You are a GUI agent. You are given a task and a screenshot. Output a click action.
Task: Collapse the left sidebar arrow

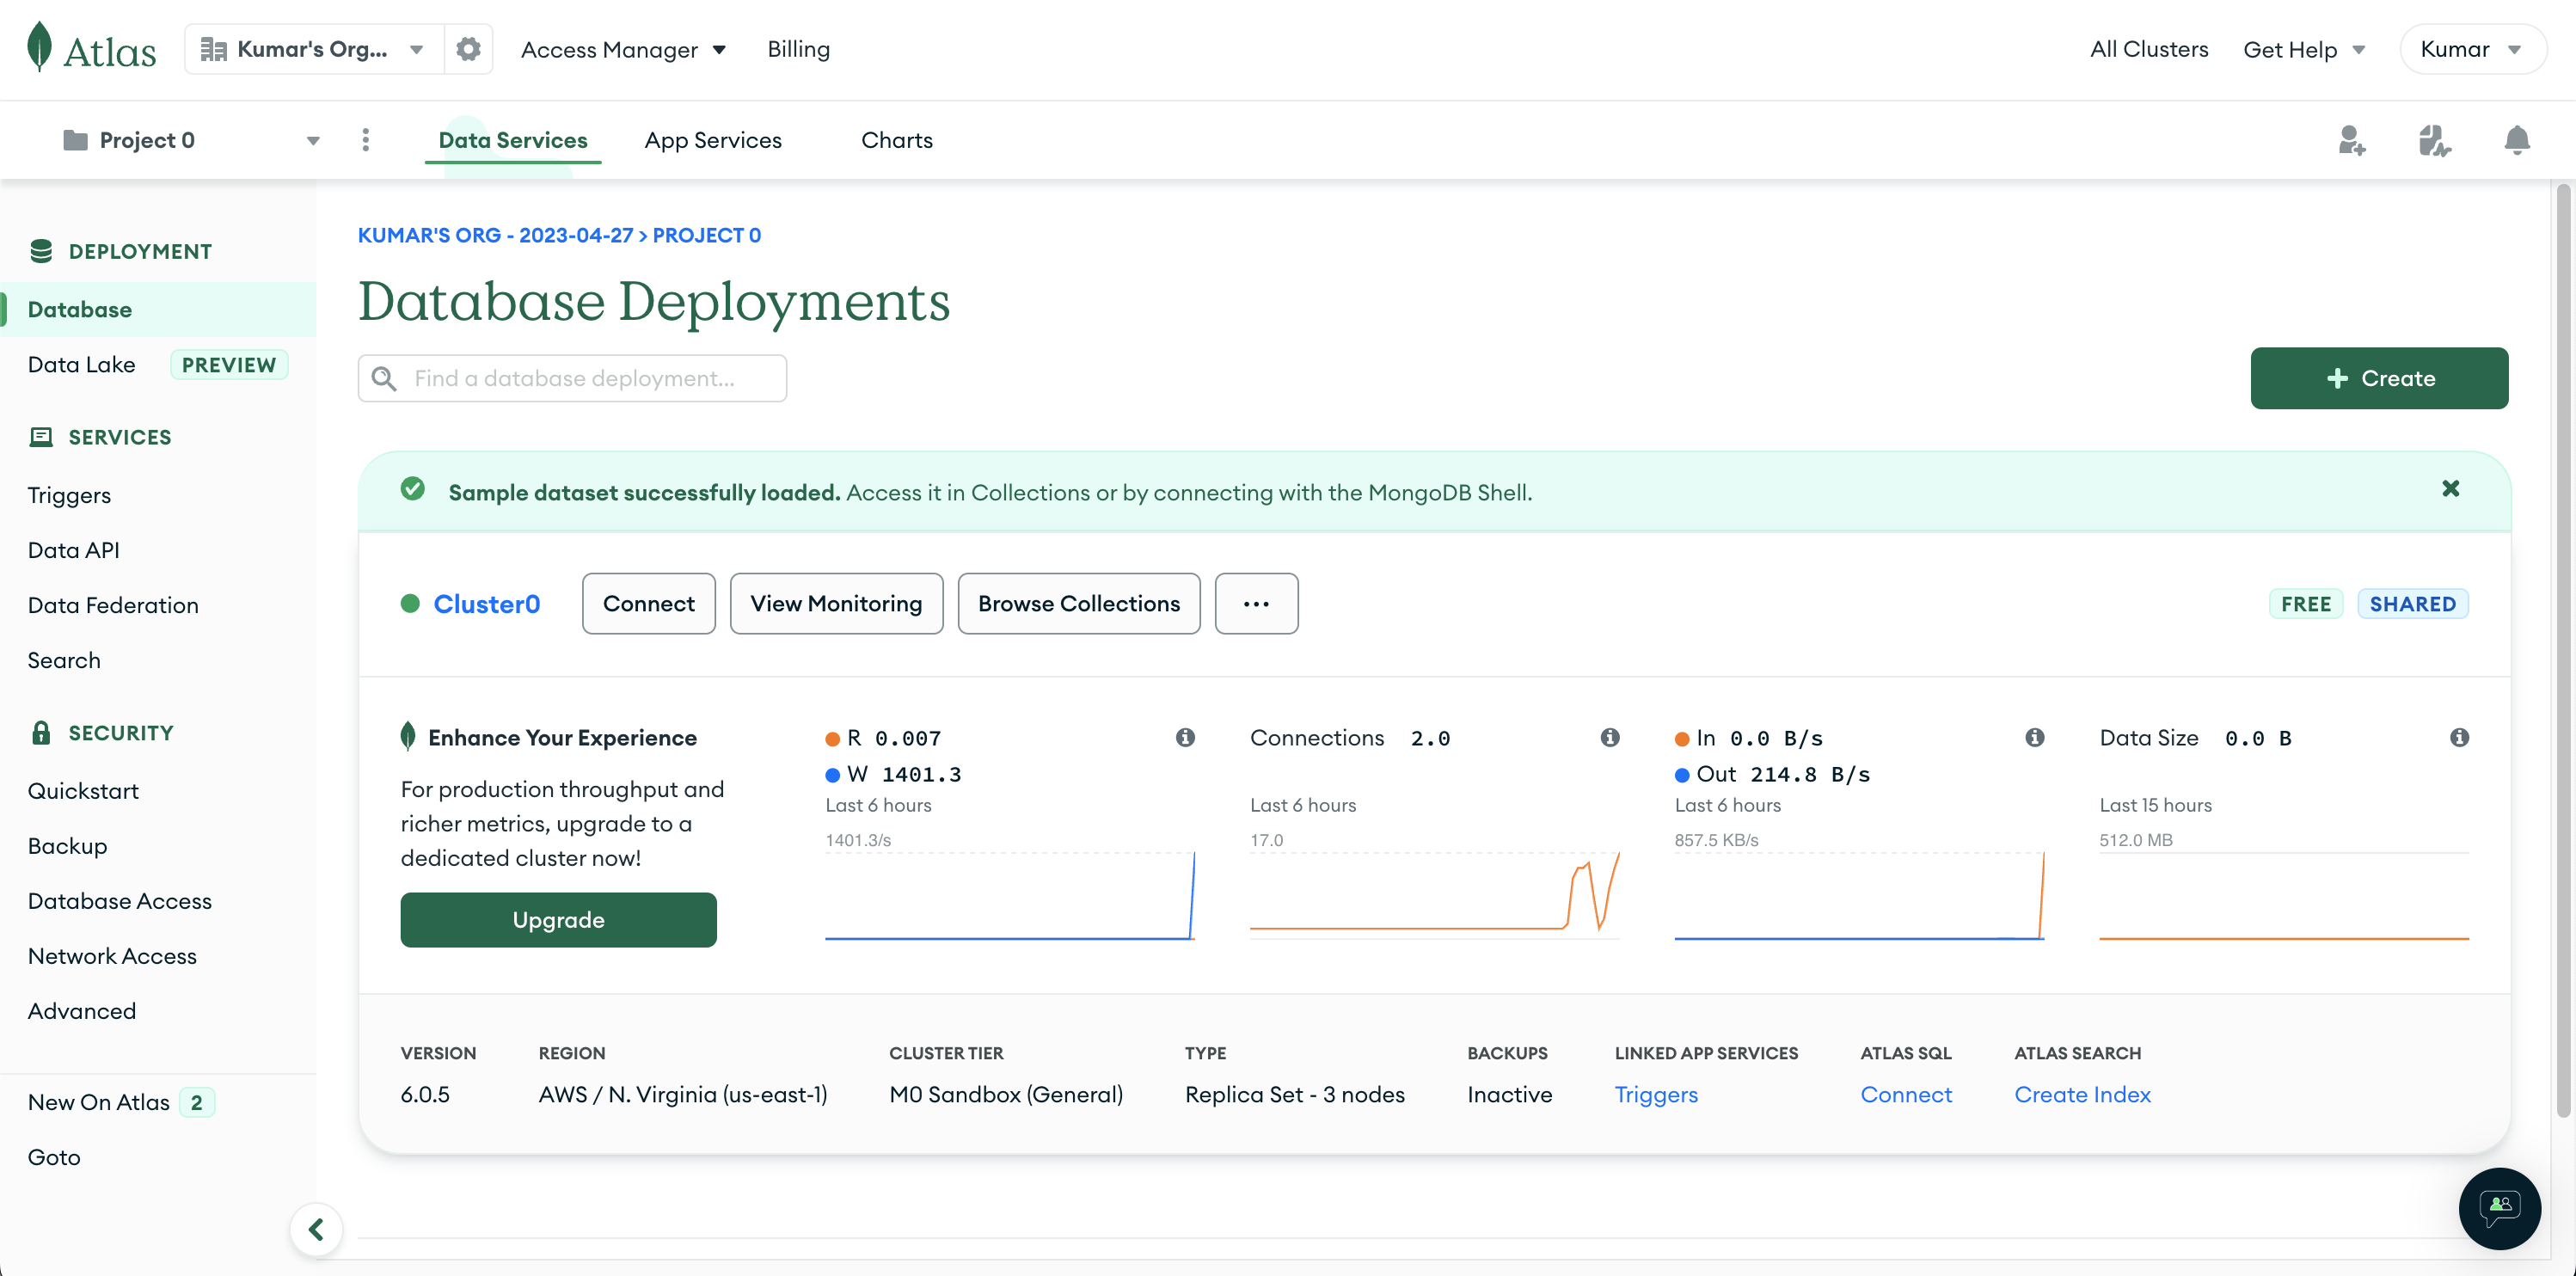point(316,1229)
